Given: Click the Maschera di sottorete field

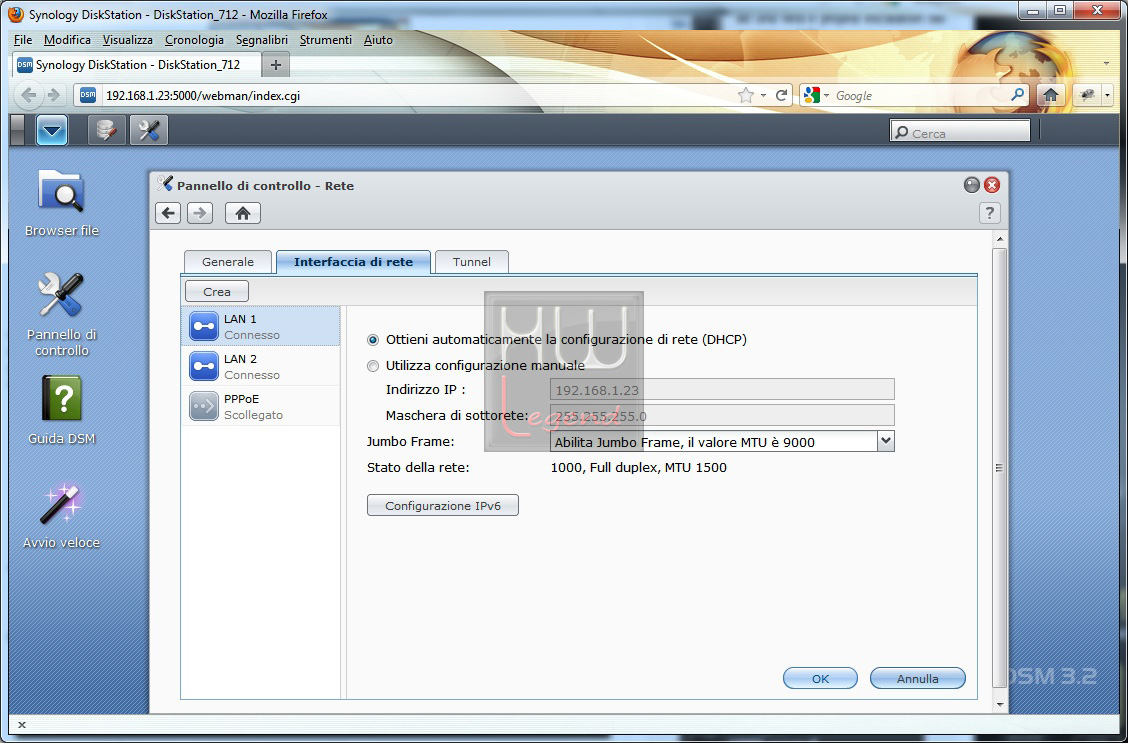Looking at the screenshot, I should click(x=722, y=416).
